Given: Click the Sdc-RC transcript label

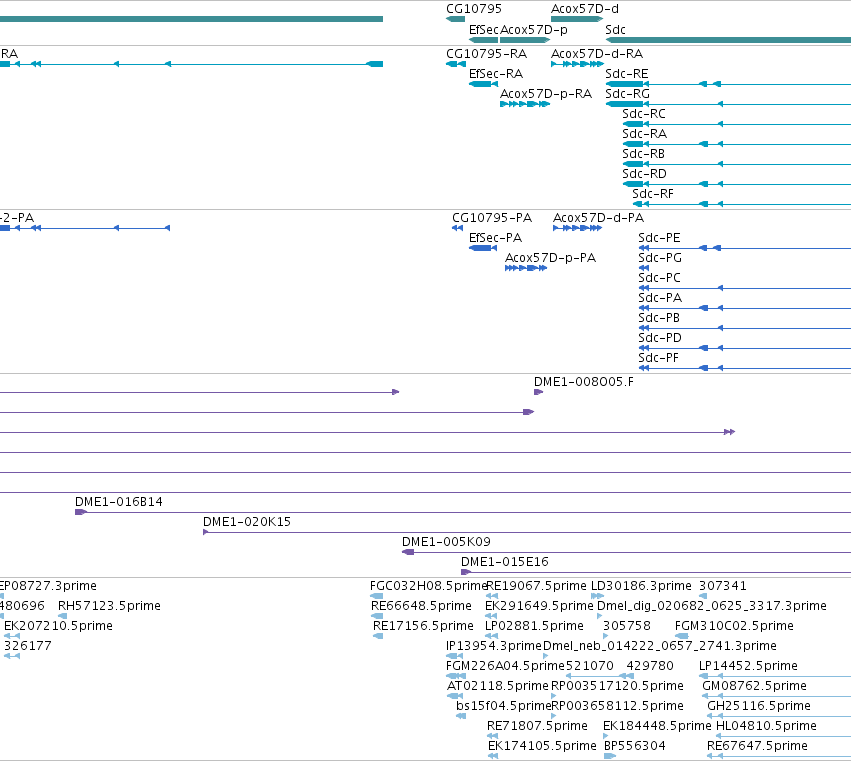Looking at the screenshot, I should tap(644, 114).
